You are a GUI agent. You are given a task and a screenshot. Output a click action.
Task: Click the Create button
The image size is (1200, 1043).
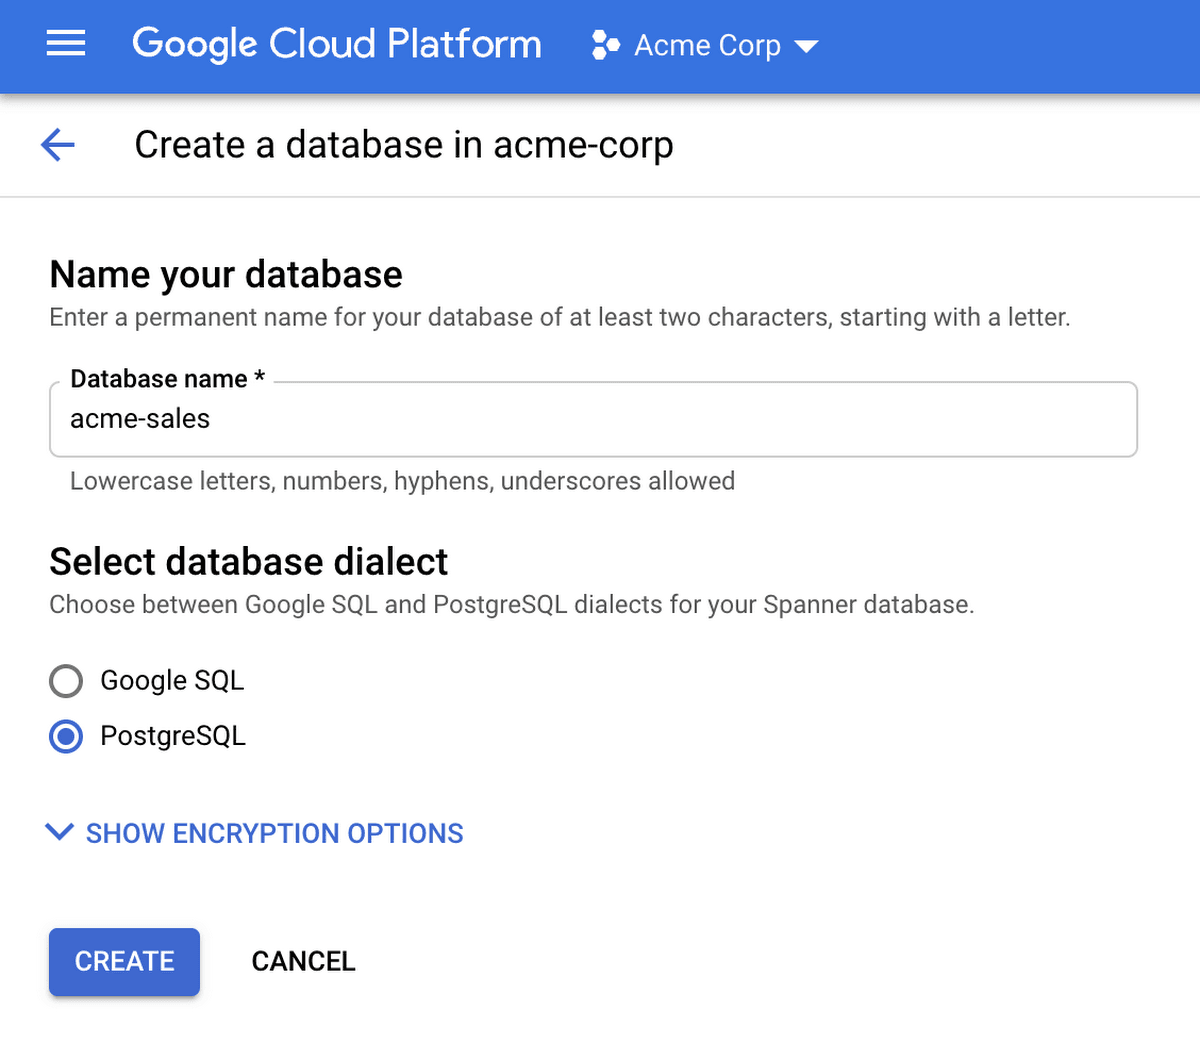click(x=124, y=961)
